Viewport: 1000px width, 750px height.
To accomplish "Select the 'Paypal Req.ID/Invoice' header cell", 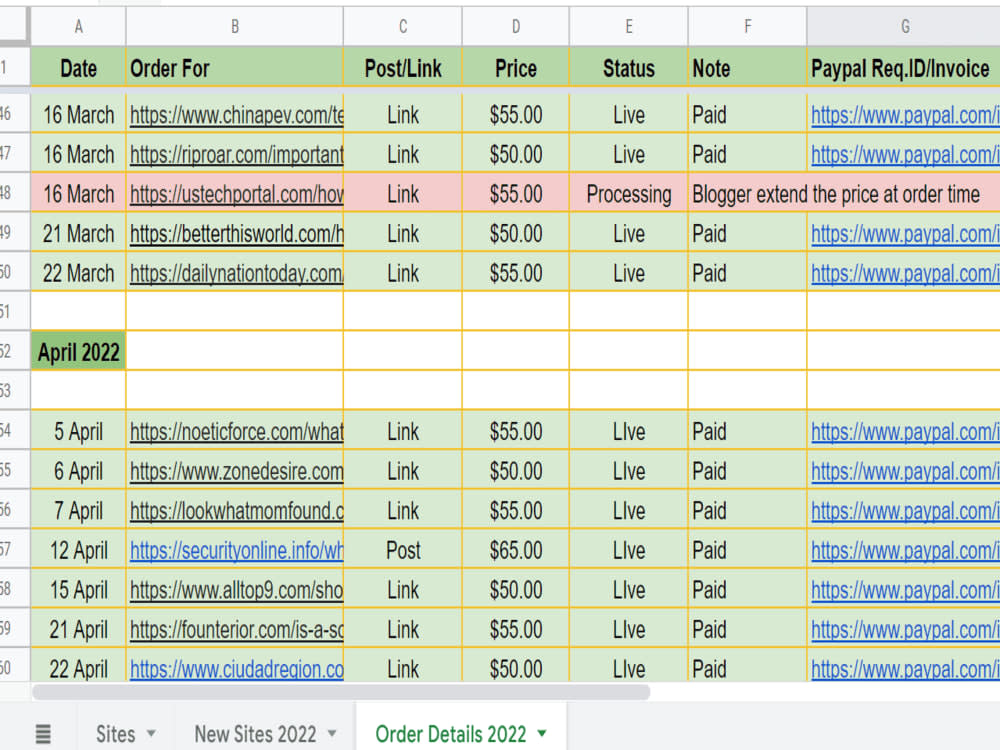I will (x=904, y=68).
